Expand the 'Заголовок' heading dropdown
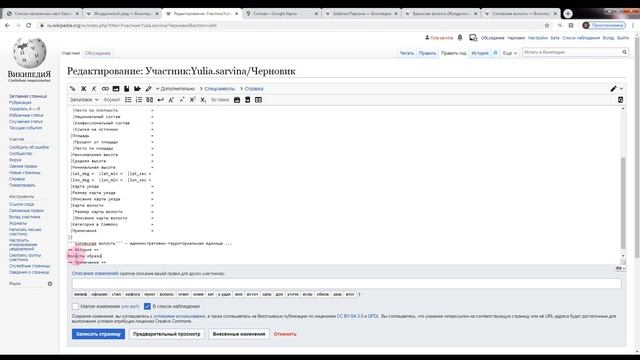This screenshot has height=360, width=640. pos(84,100)
